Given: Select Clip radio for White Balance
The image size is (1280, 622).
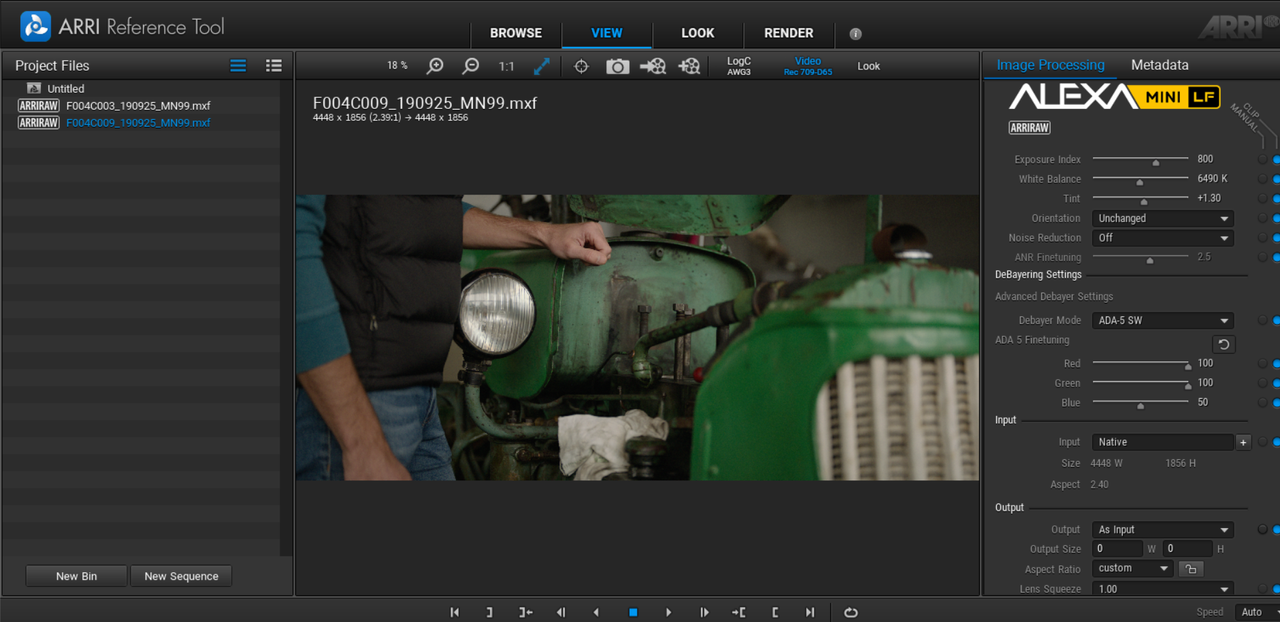Looking at the screenshot, I should pyautogui.click(x=1277, y=179).
